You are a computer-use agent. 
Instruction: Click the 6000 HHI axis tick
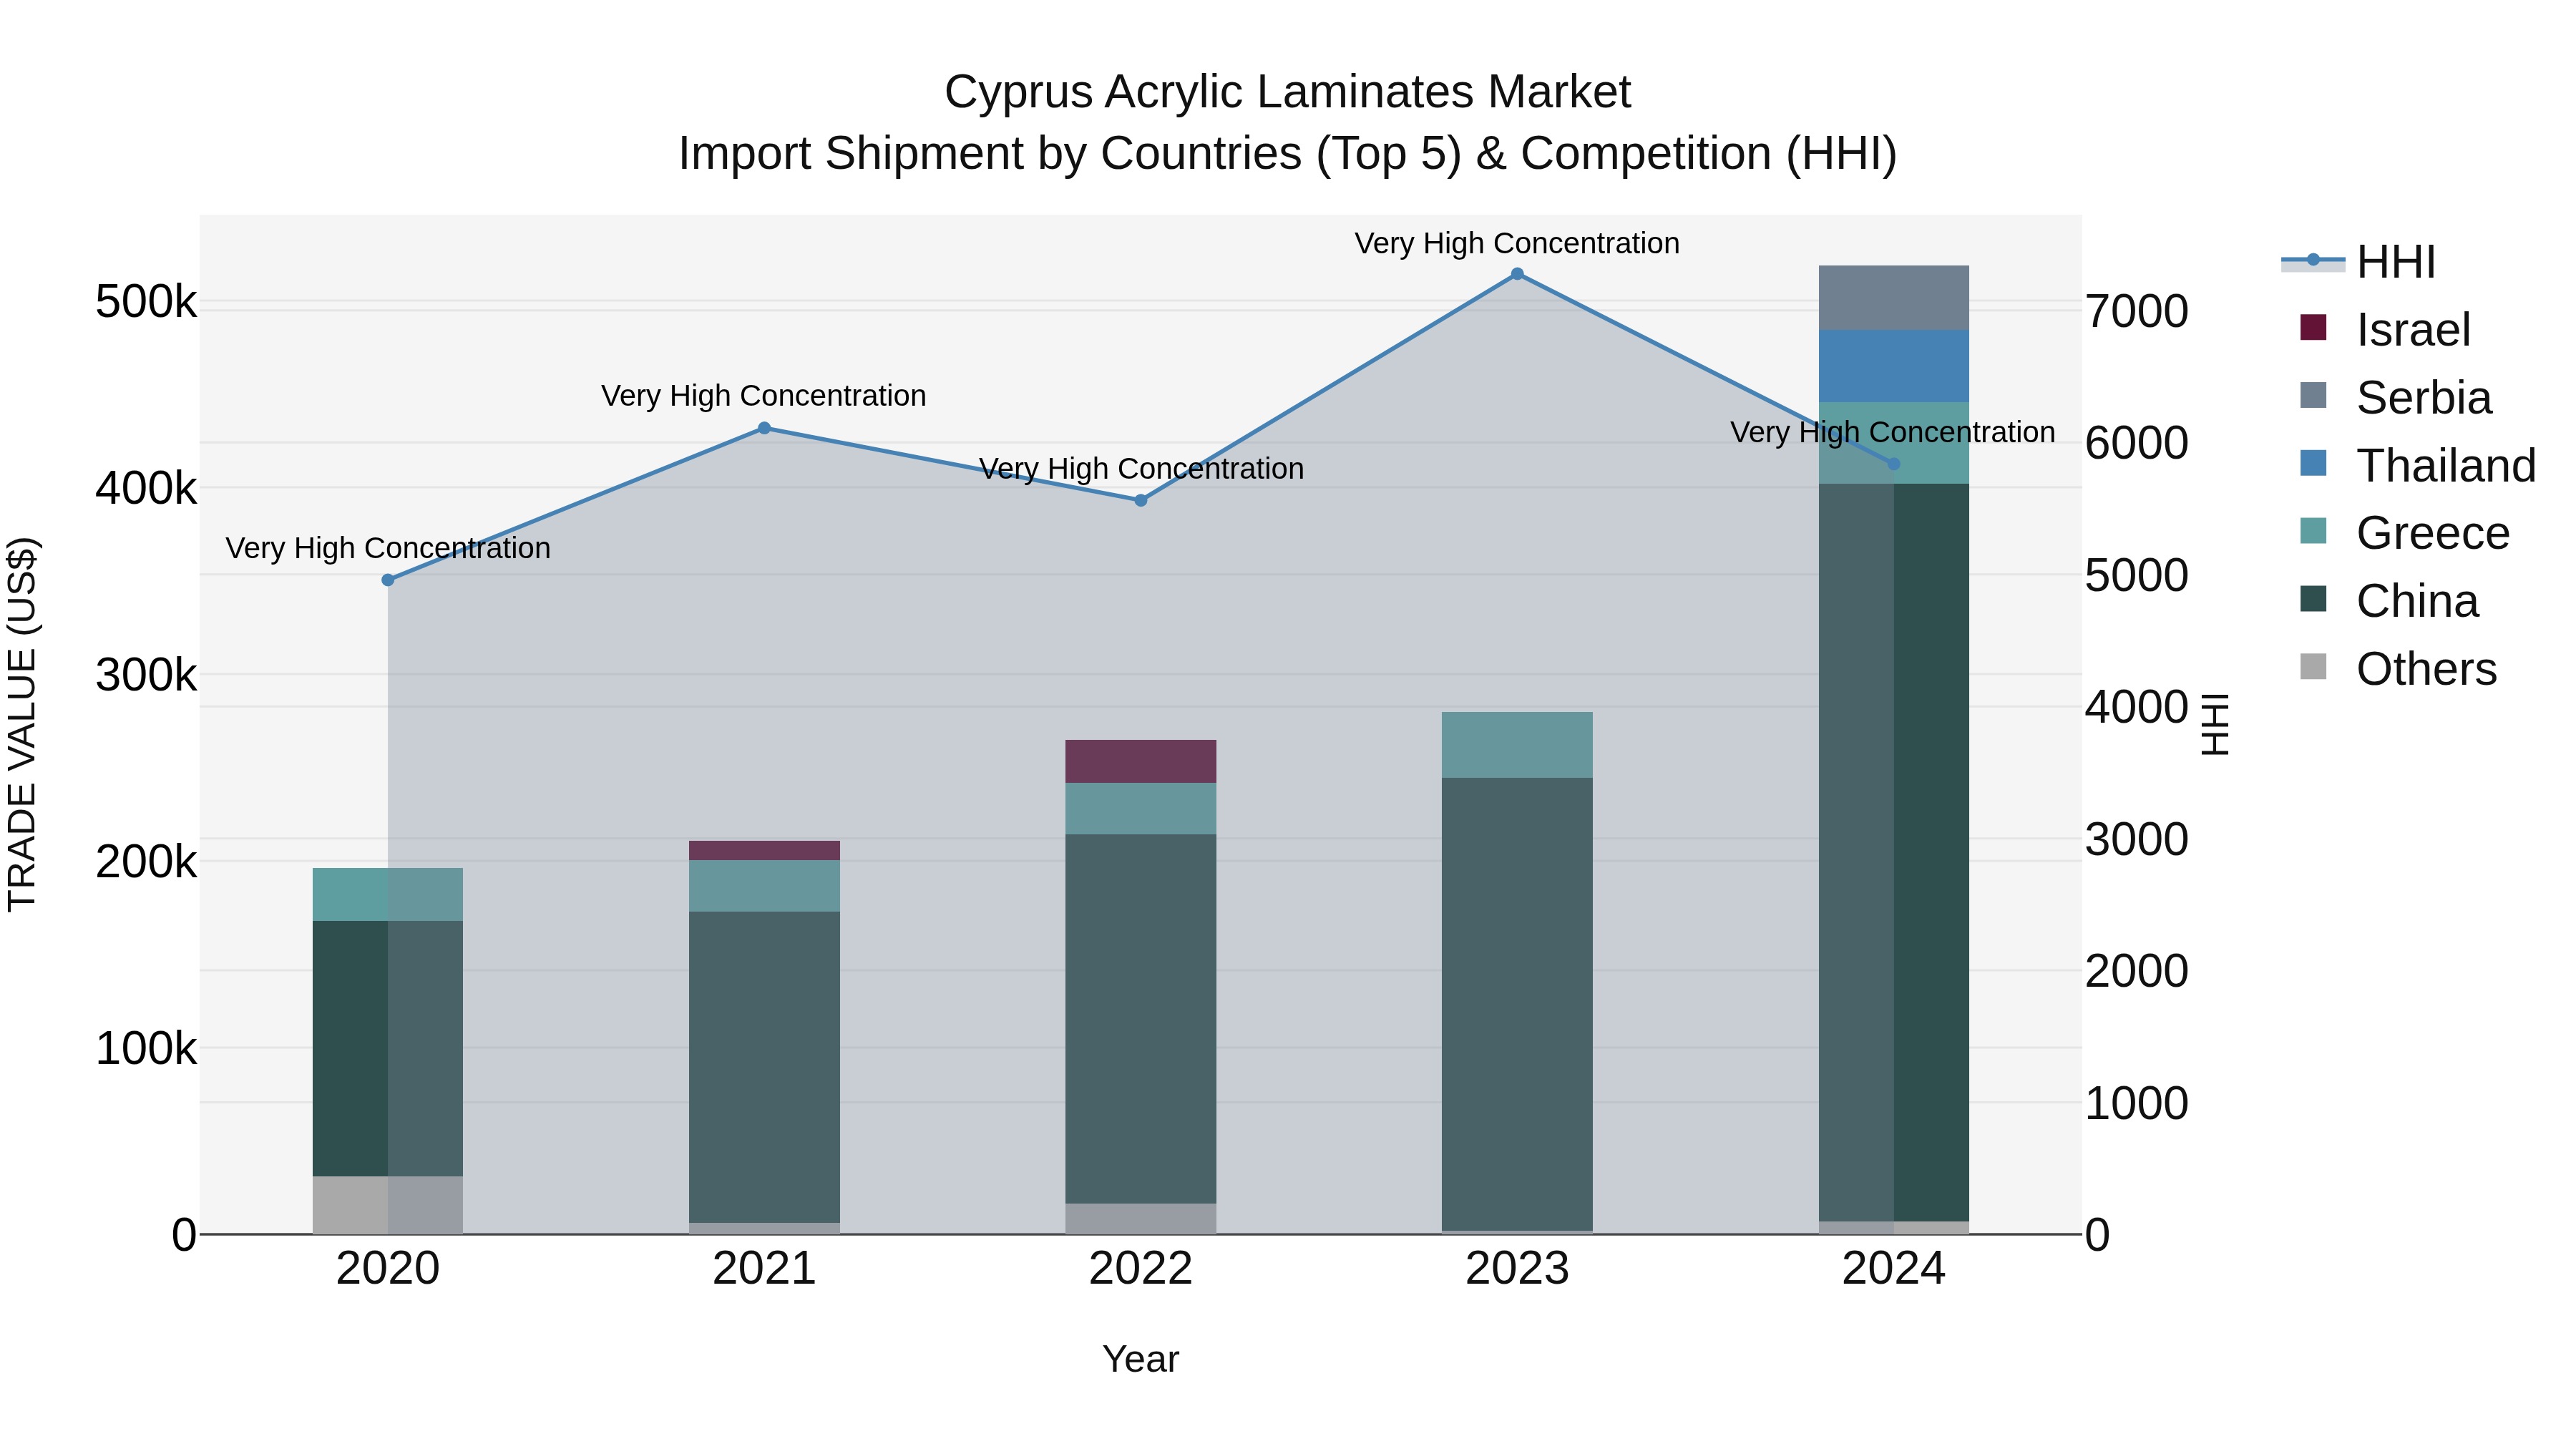tap(2137, 443)
